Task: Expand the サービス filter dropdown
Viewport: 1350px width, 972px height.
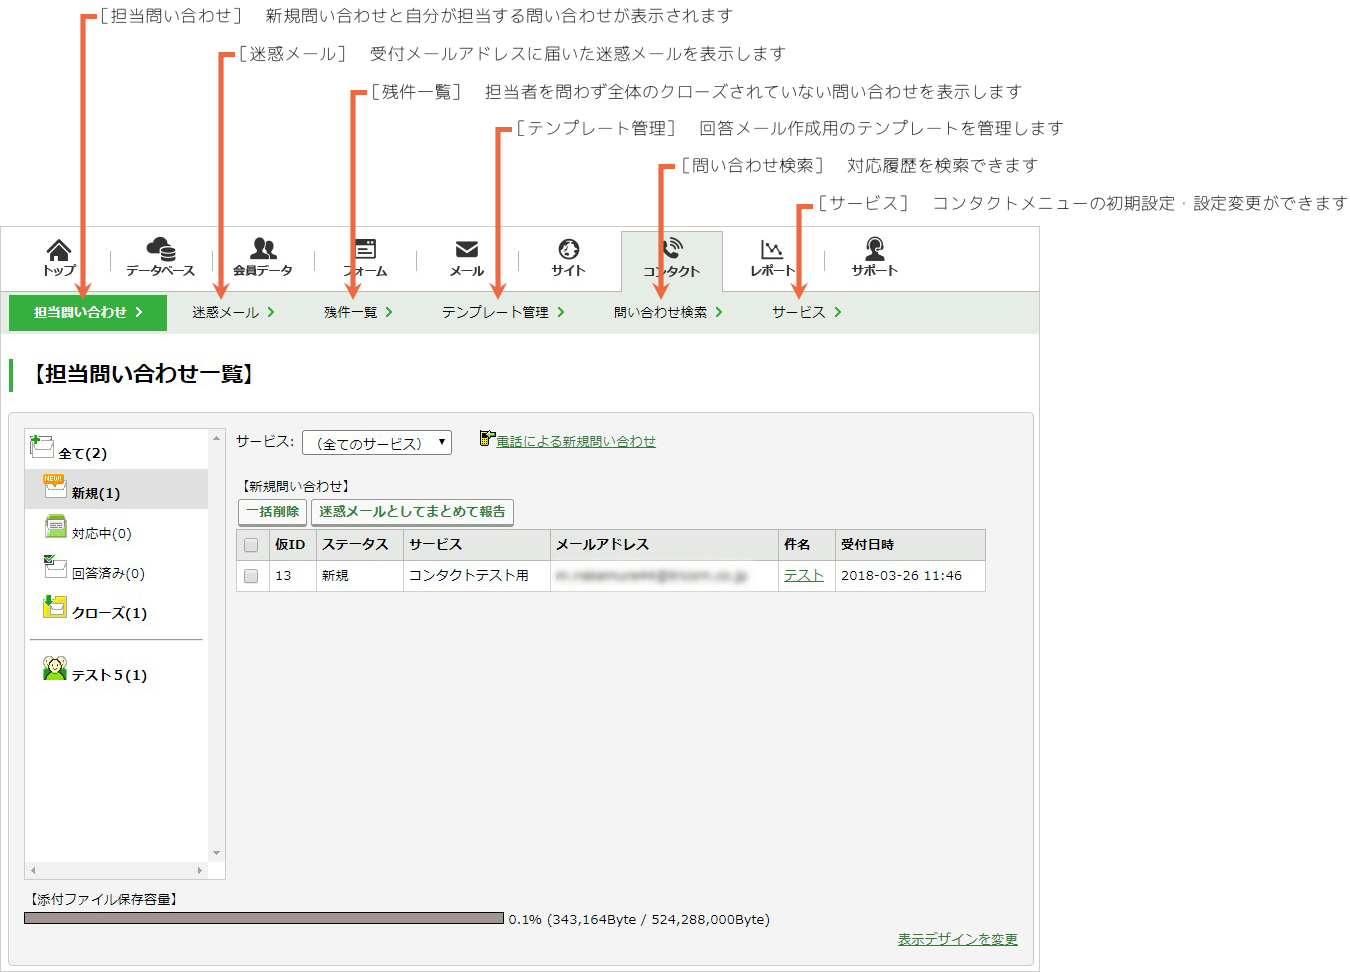Action: (377, 443)
